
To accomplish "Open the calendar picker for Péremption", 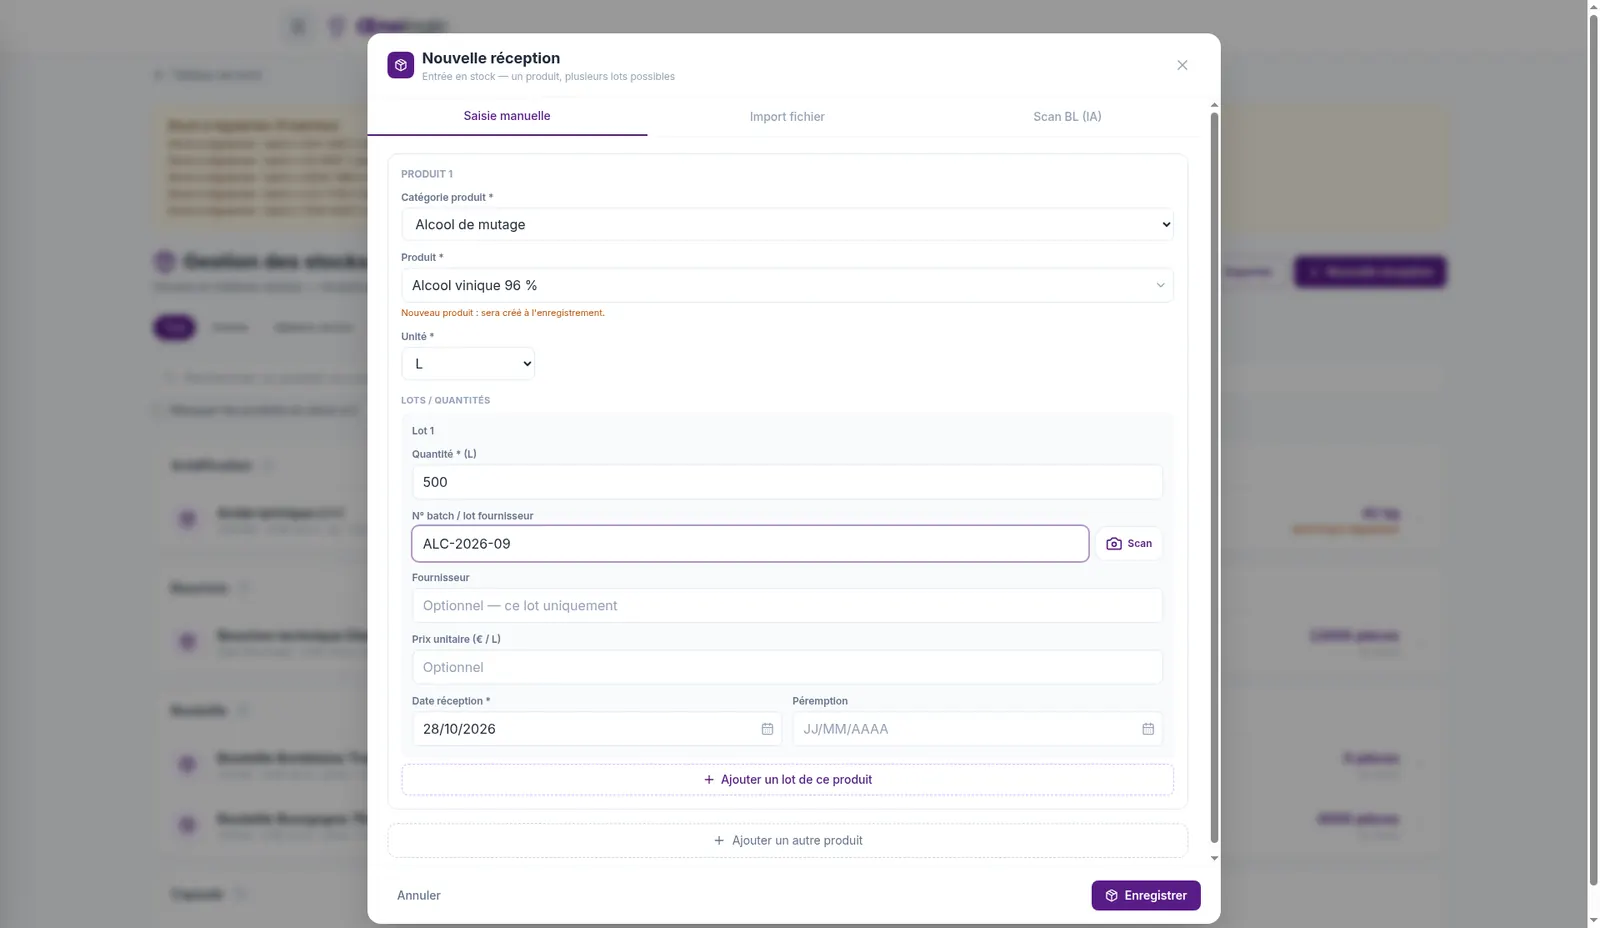I will tap(1148, 729).
